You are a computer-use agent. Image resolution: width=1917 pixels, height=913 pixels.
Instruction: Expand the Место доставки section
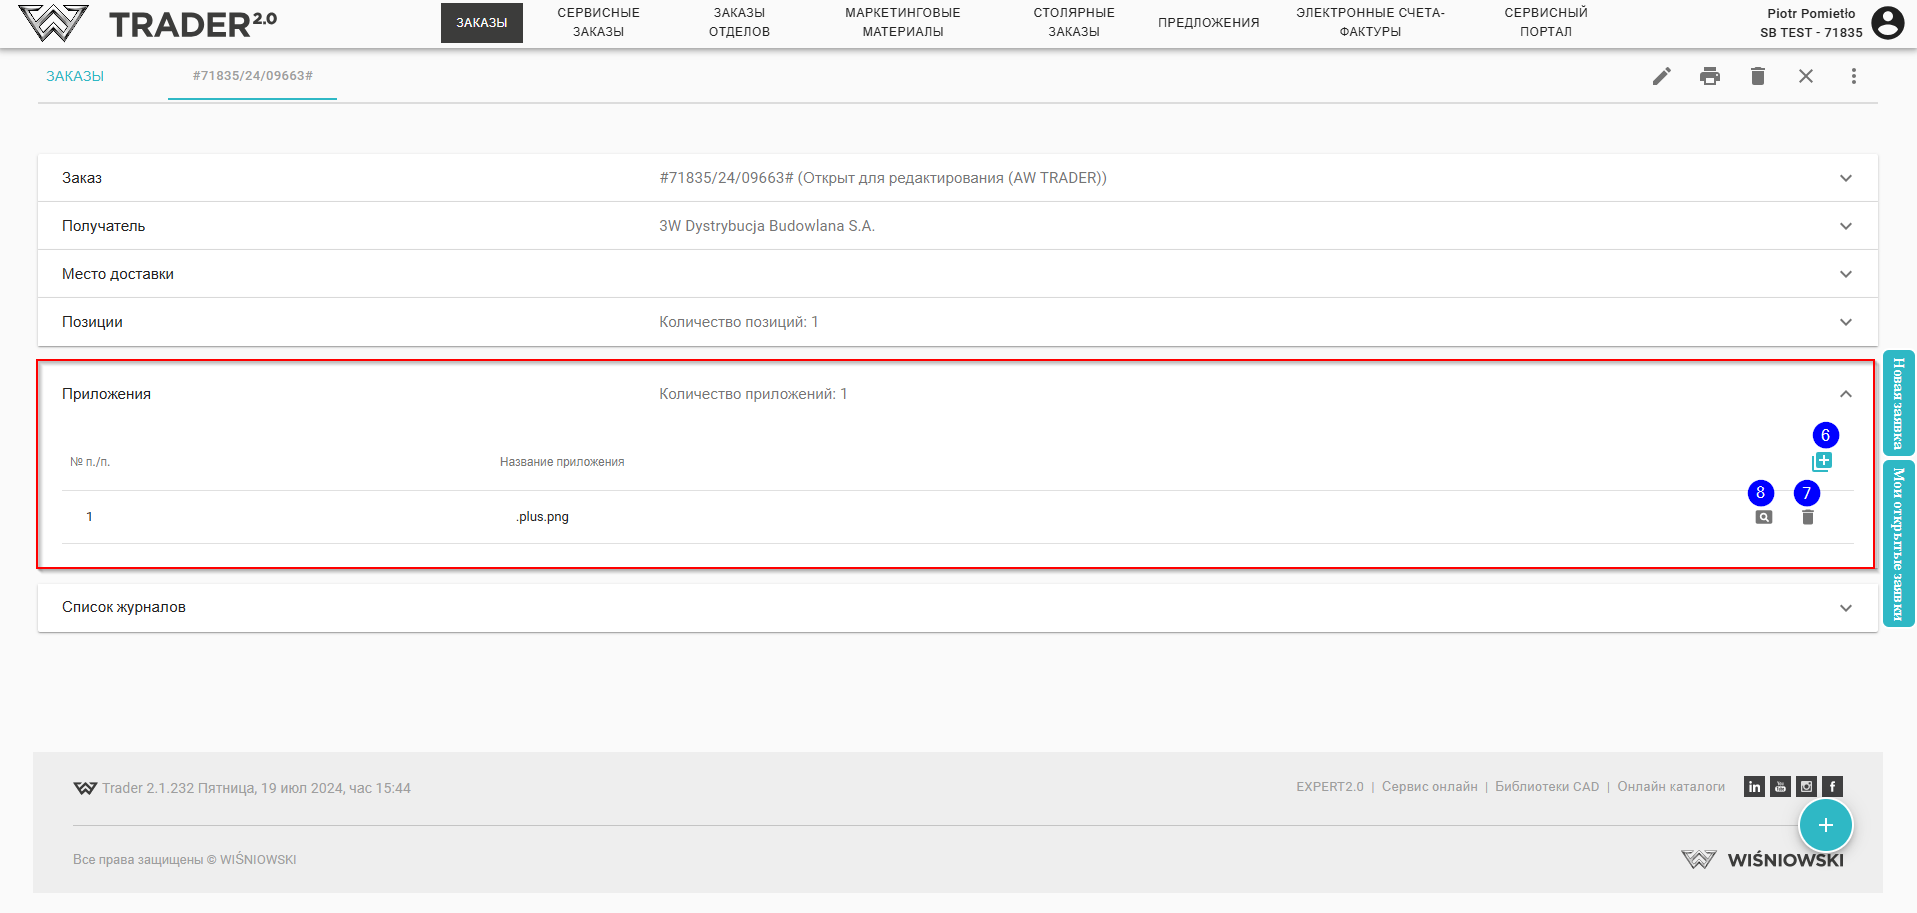1845,274
